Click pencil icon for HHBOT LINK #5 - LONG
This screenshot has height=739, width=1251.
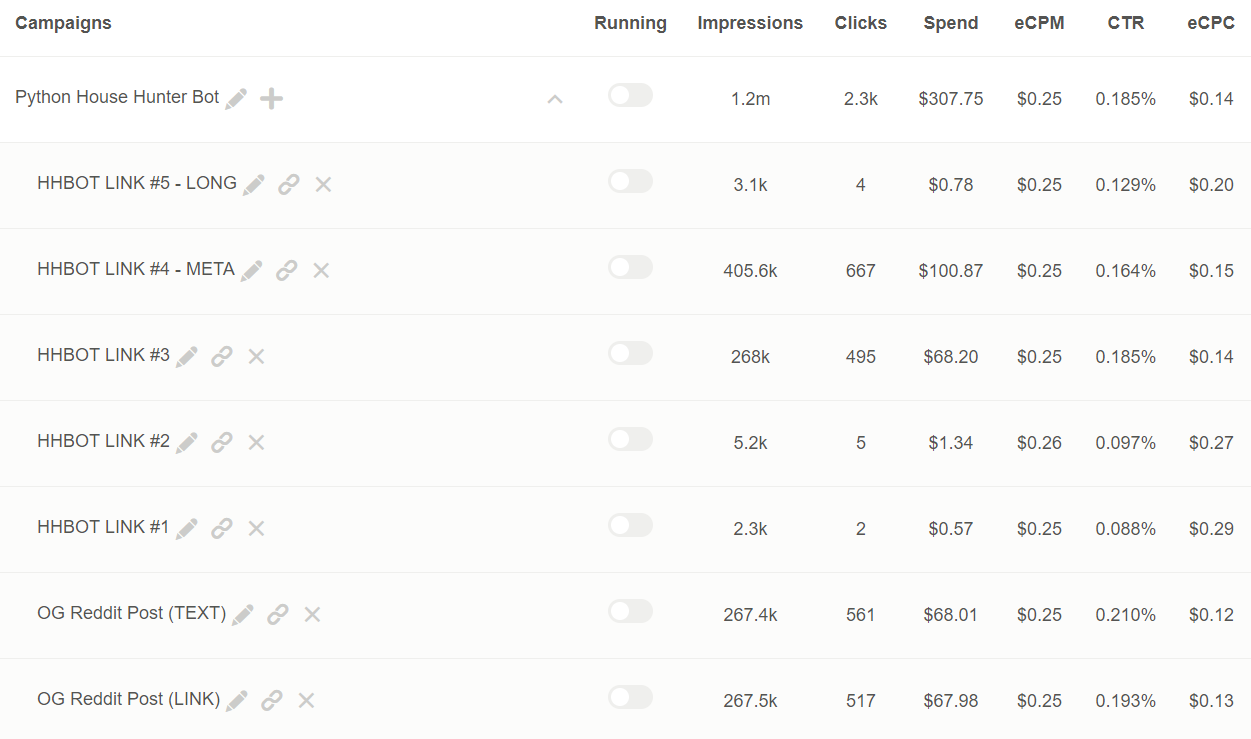(254, 184)
